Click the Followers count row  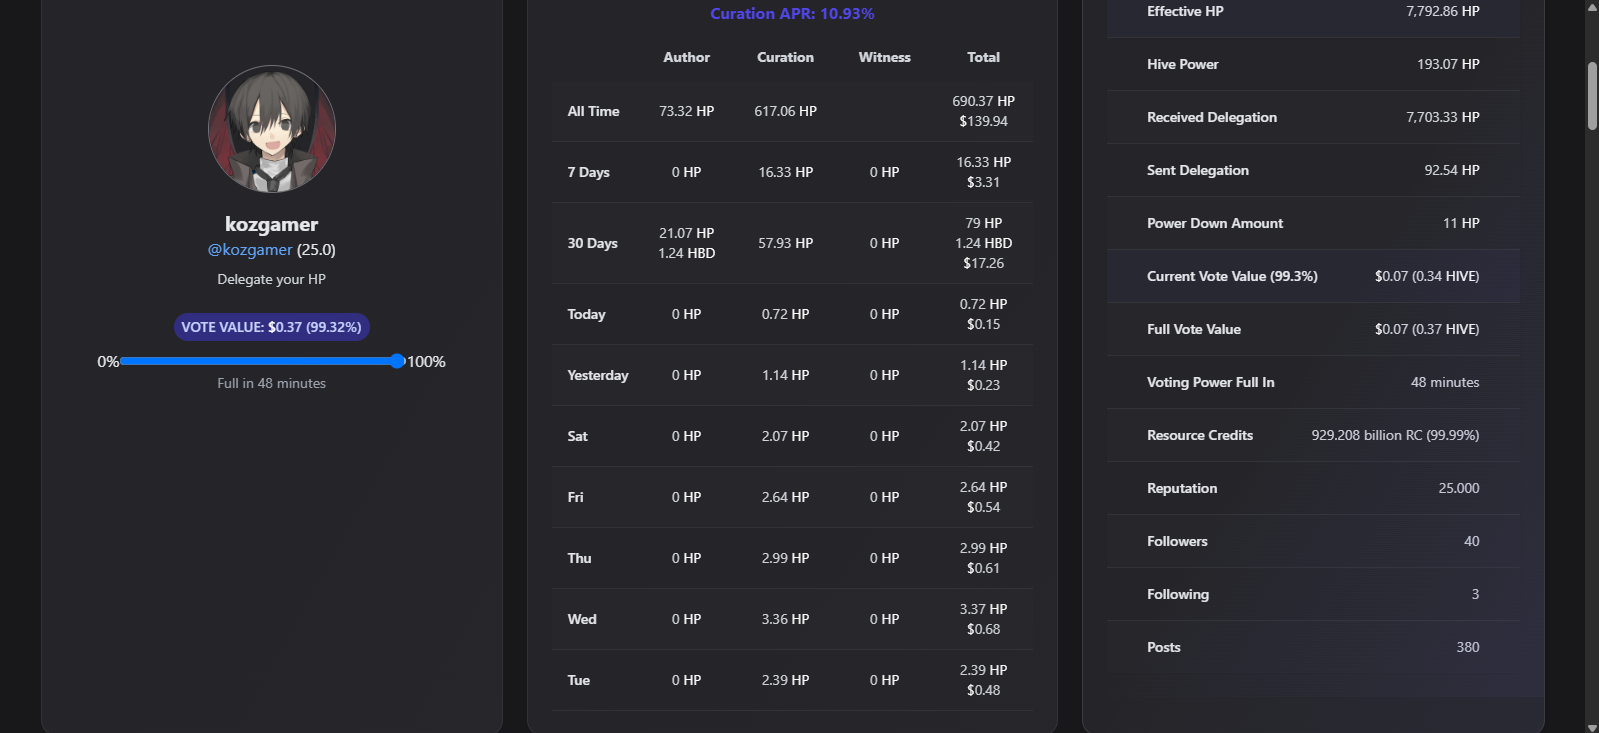coord(1312,541)
